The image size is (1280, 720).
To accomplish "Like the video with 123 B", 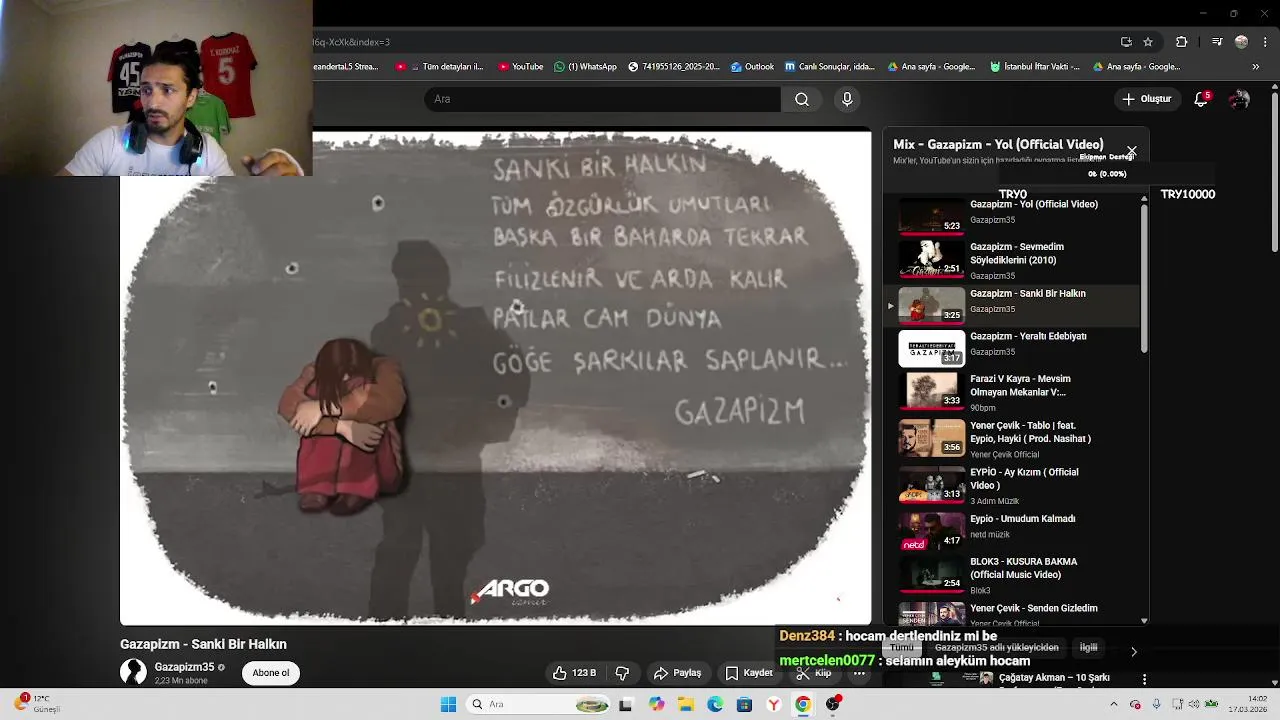I will click(x=574, y=673).
